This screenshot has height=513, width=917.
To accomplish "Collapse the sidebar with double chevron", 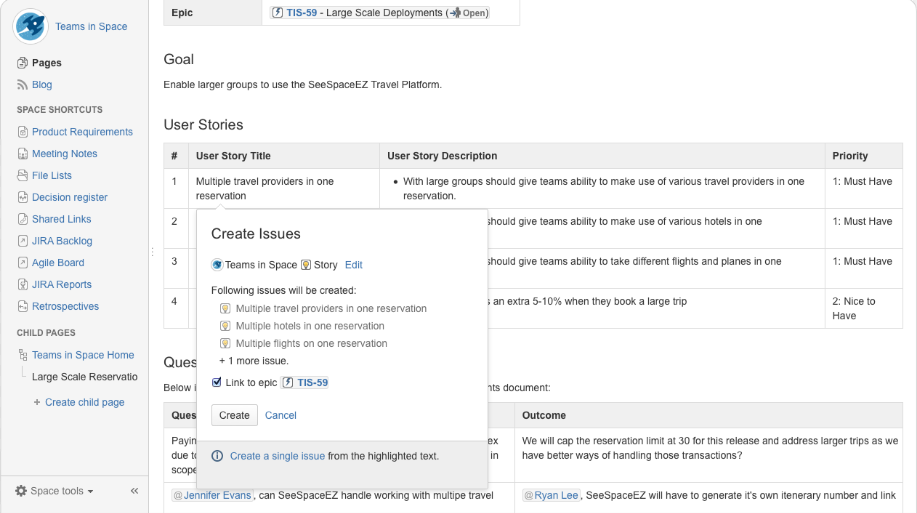I will (x=135, y=491).
